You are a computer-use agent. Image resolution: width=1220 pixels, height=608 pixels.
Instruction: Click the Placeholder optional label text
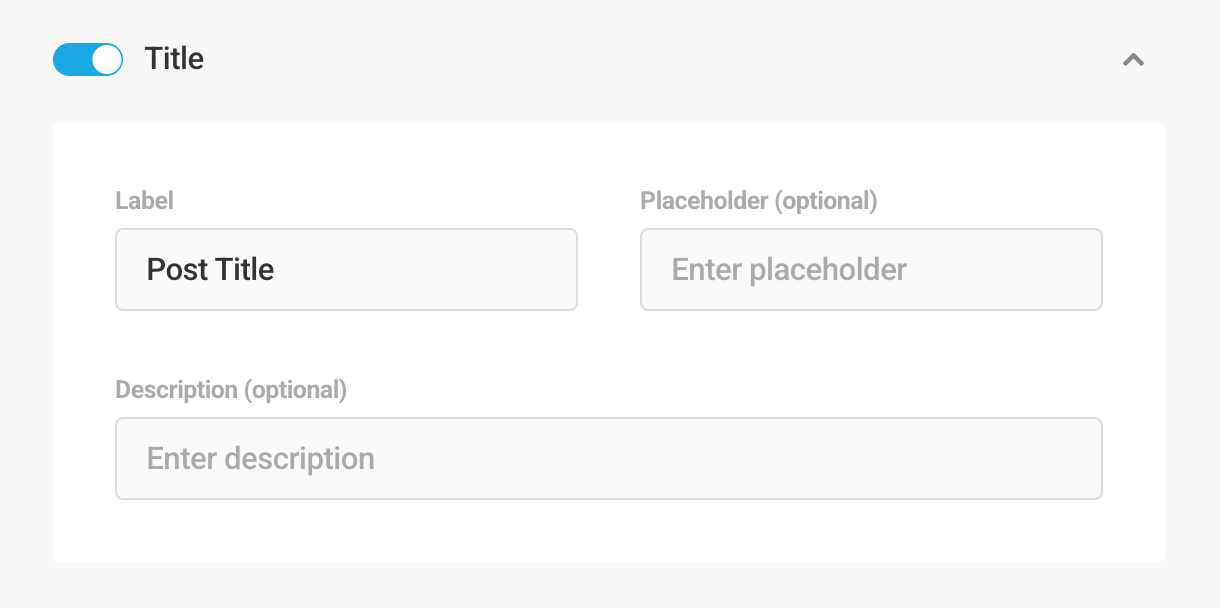click(758, 201)
